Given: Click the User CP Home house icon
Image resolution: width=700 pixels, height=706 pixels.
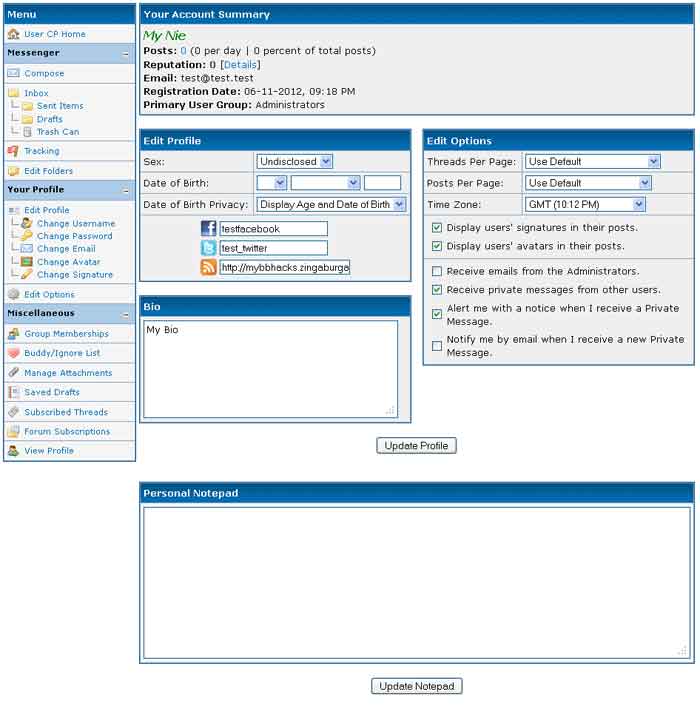Looking at the screenshot, I should (13, 34).
